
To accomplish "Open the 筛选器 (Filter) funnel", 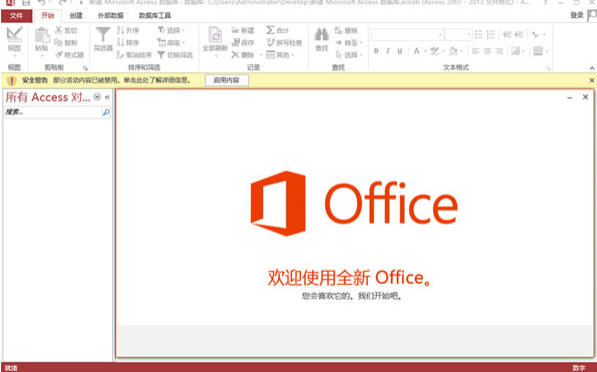I will (x=103, y=39).
